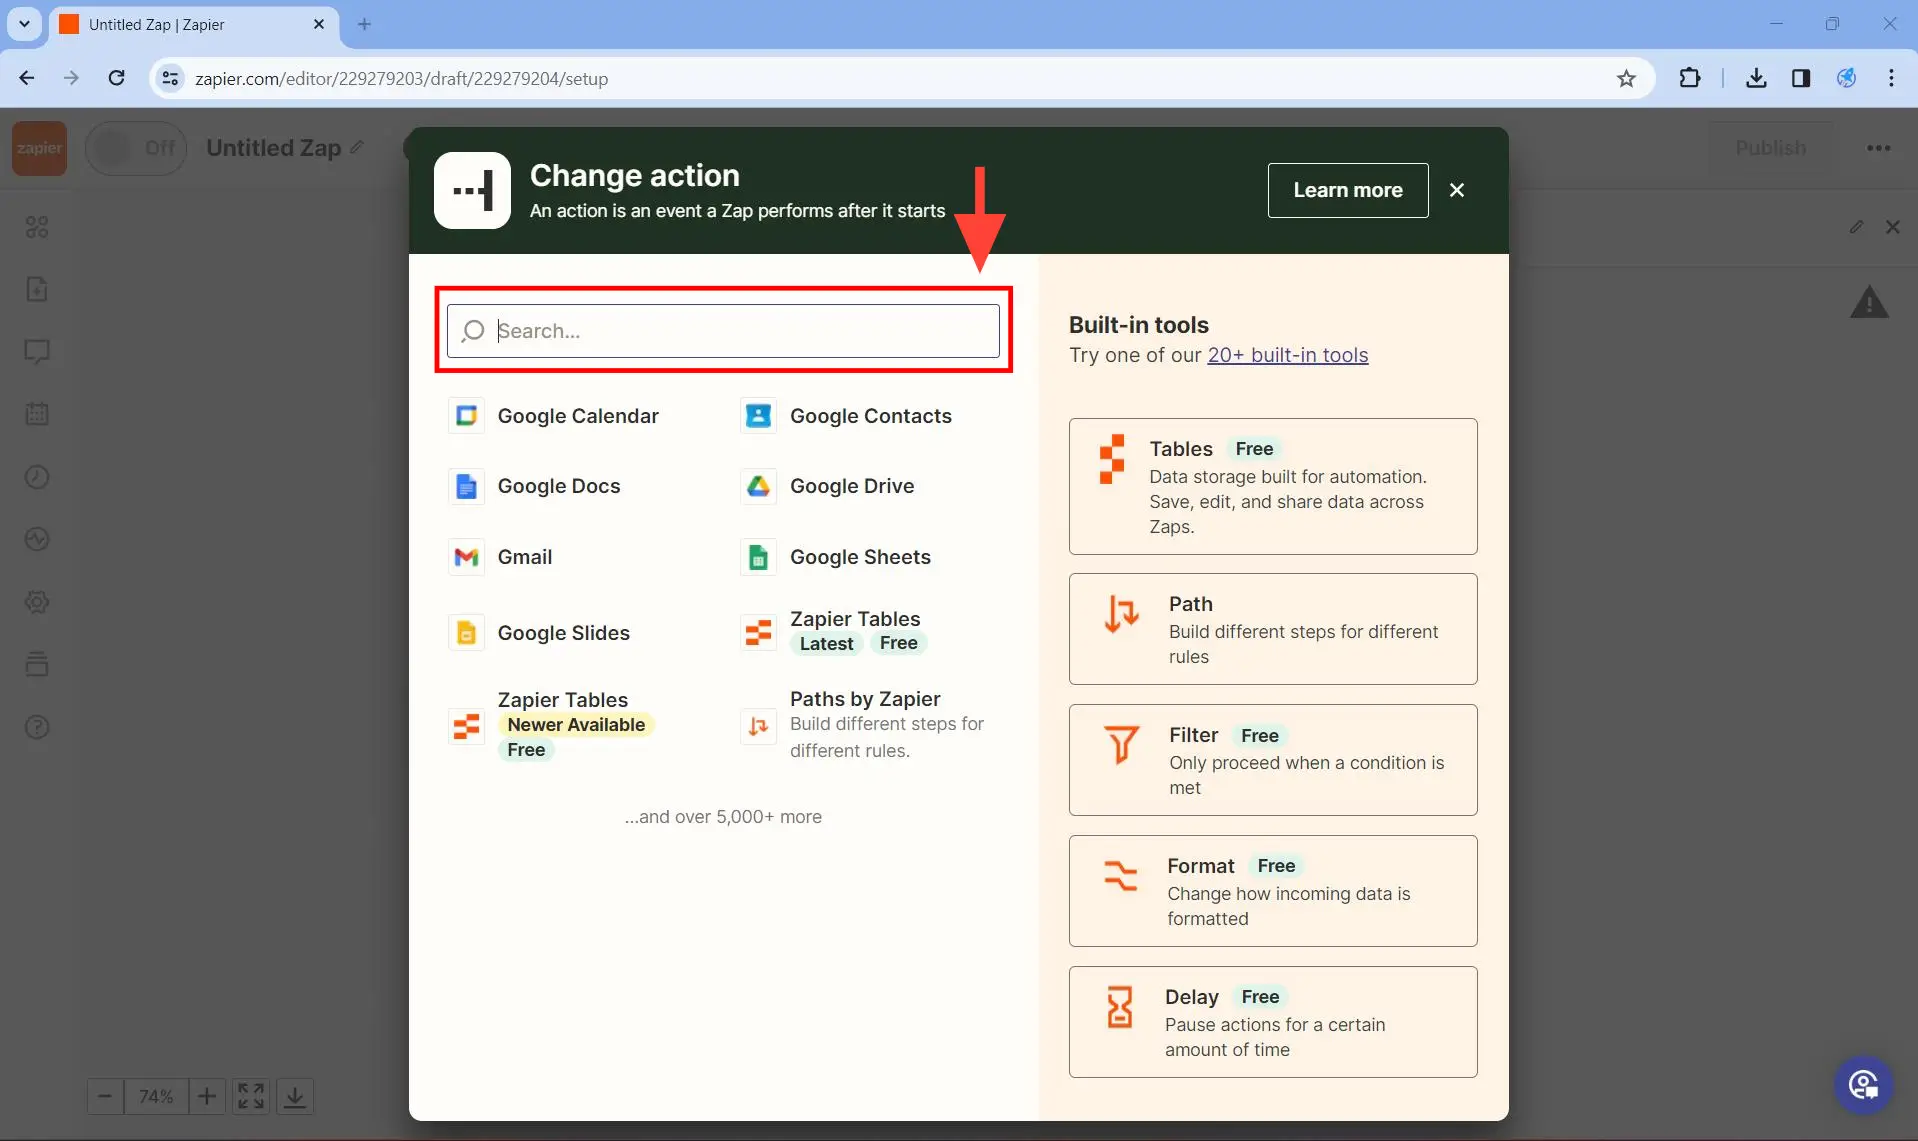Open the comments sidebar icon
1918x1141 pixels.
37,352
